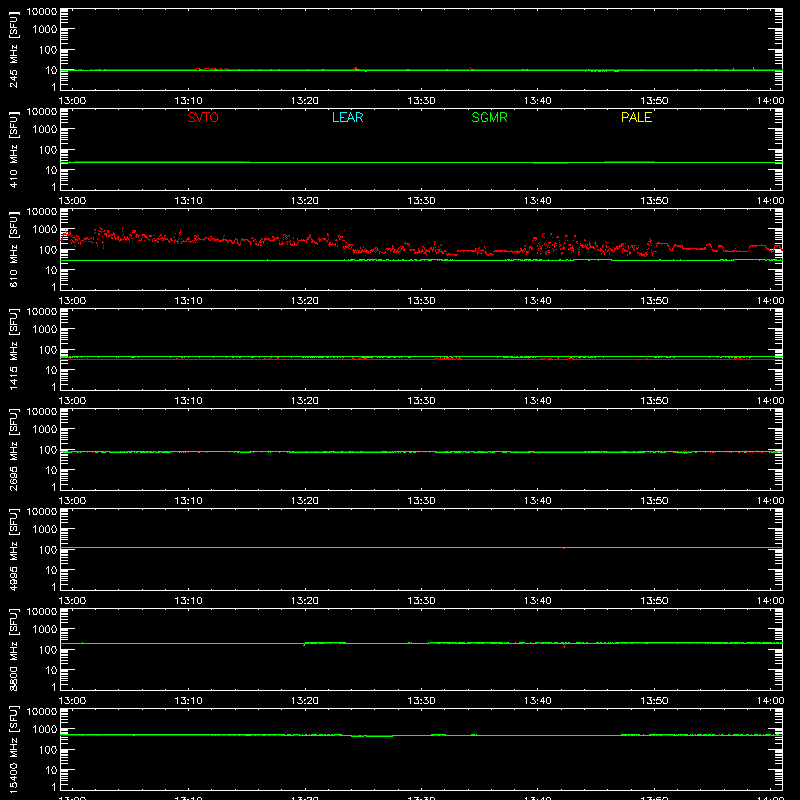Click the red SVTO station legend label
This screenshot has height=800, width=800.
coord(203,117)
